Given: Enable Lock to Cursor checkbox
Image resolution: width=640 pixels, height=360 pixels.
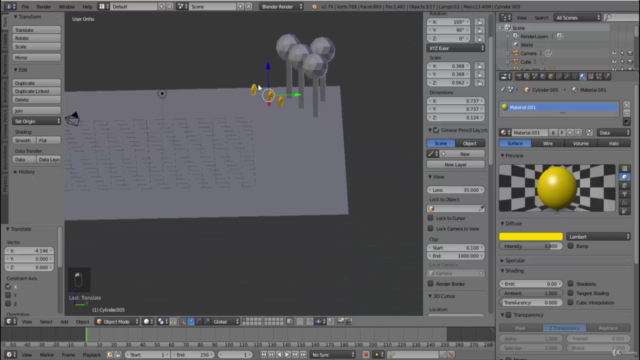Looking at the screenshot, I should tap(430, 218).
